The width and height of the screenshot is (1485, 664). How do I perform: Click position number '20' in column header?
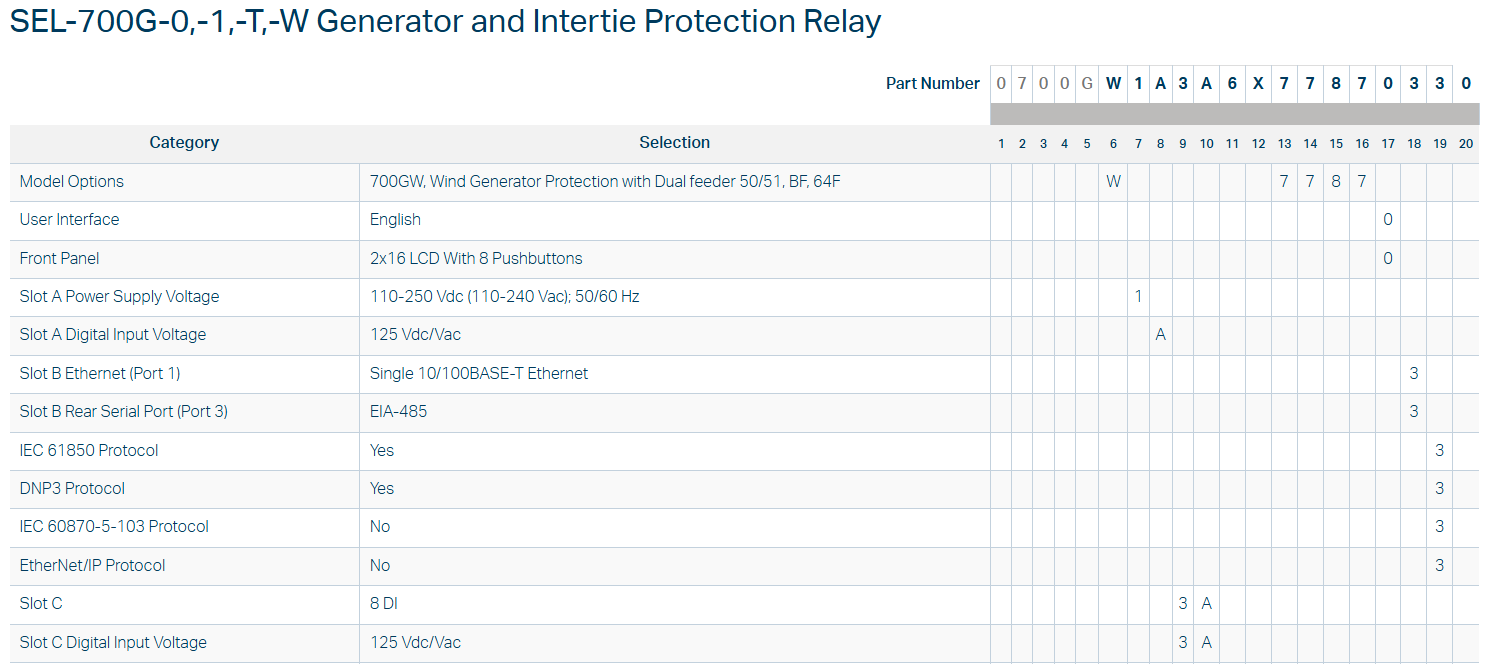(1466, 144)
